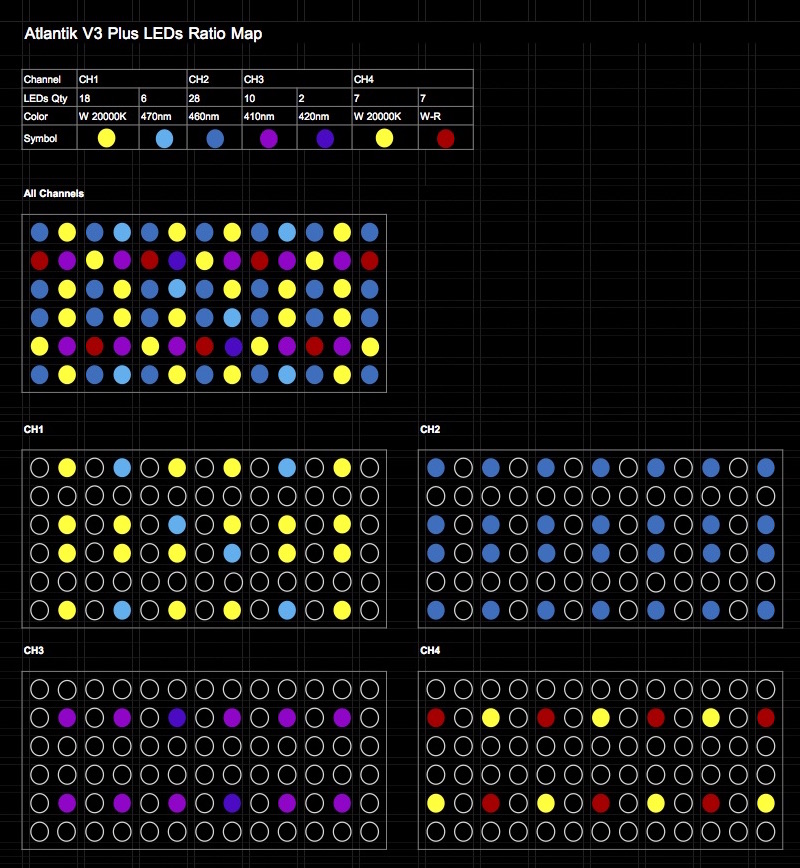Choose the blue 460nm legend symbol
Image resolution: width=800 pixels, height=868 pixels.
pyautogui.click(x=215, y=138)
